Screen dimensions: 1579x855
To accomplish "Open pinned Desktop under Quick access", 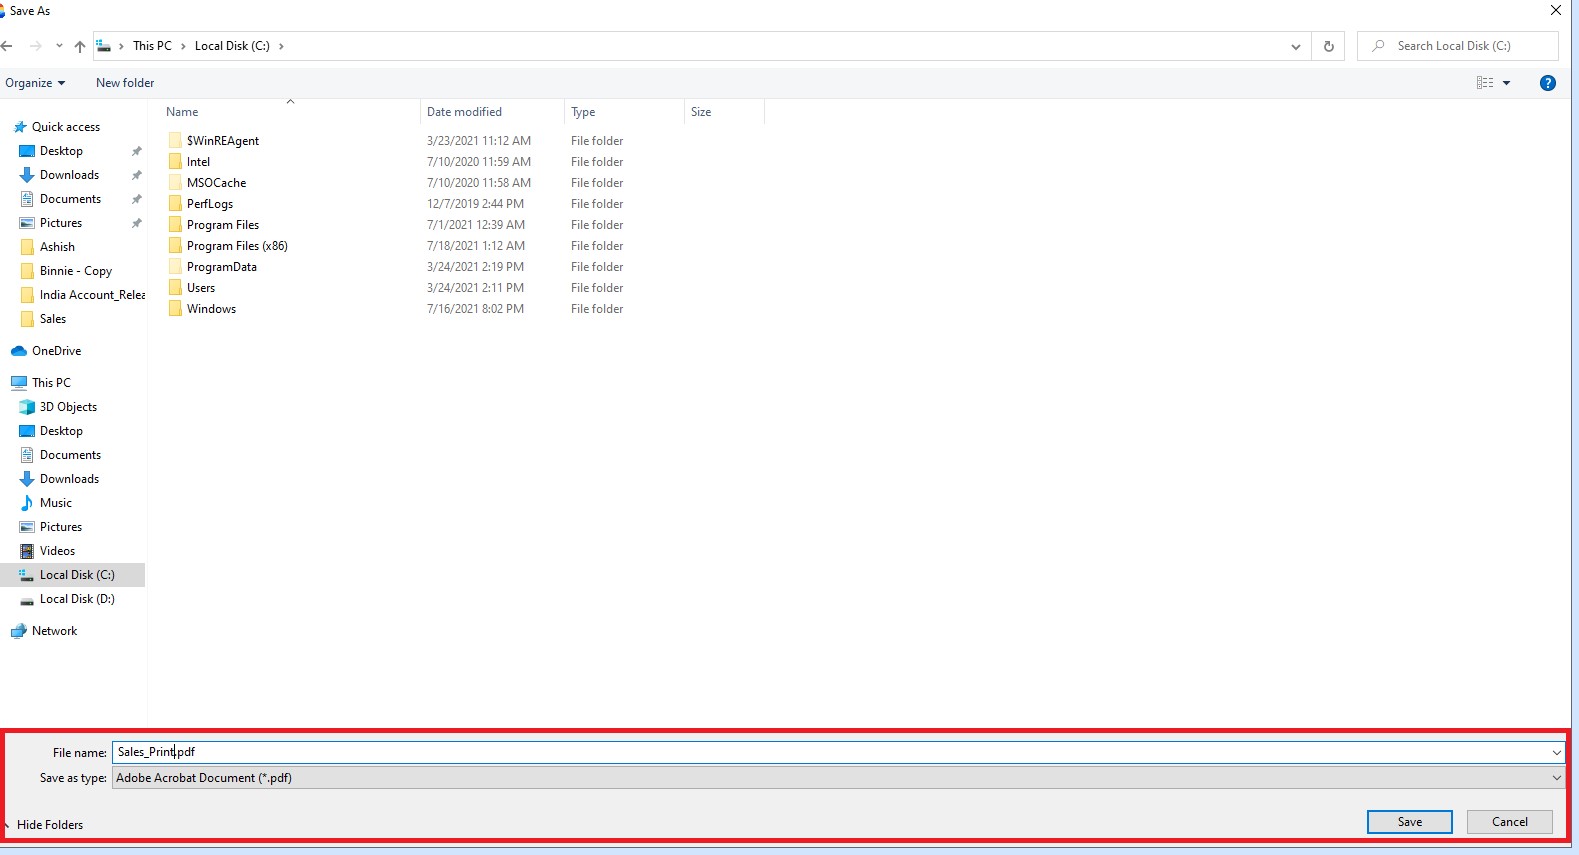I will point(61,151).
